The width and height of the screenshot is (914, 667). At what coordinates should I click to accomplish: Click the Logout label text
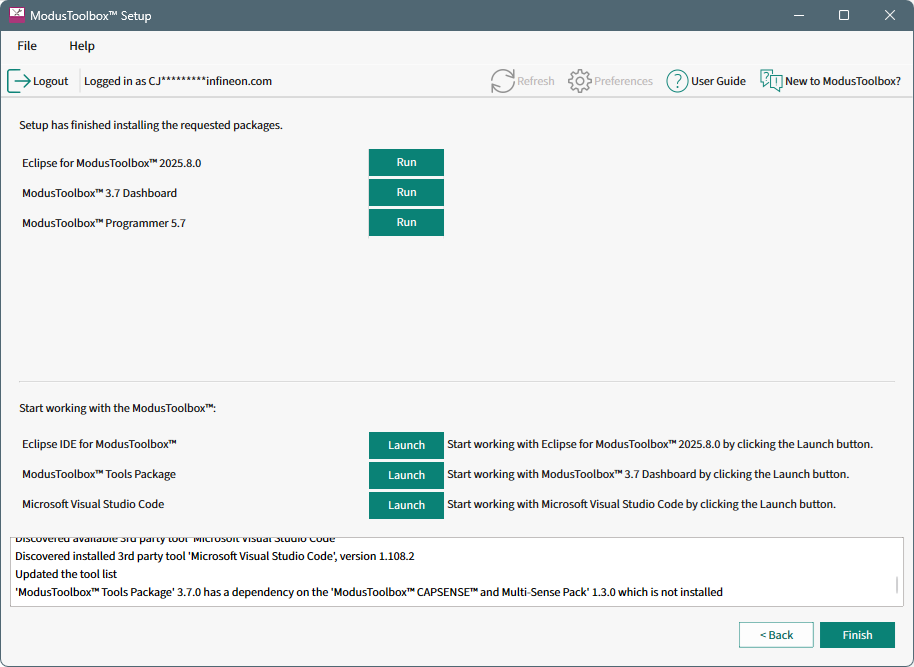pyautogui.click(x=51, y=81)
